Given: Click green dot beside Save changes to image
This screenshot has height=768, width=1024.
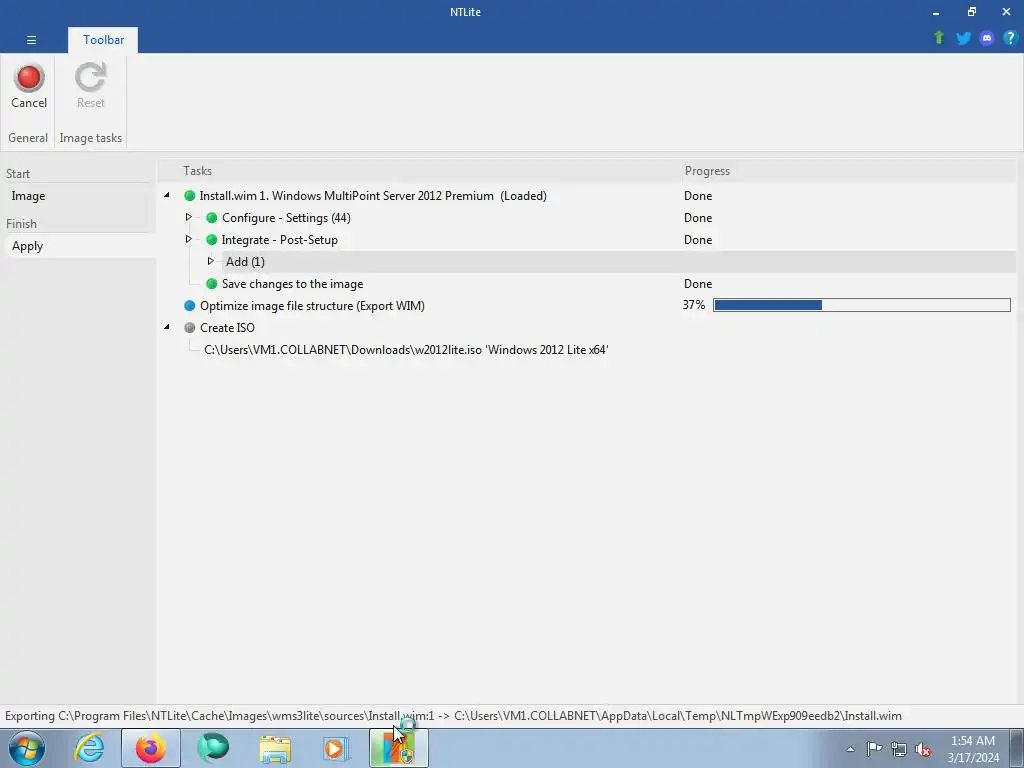Looking at the screenshot, I should (212, 284).
